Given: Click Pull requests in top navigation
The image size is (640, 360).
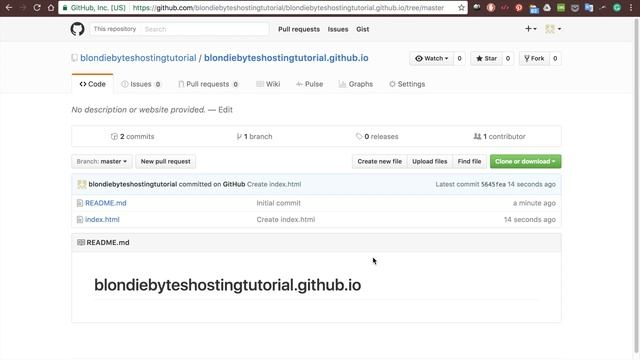Looking at the screenshot, I should [299, 29].
